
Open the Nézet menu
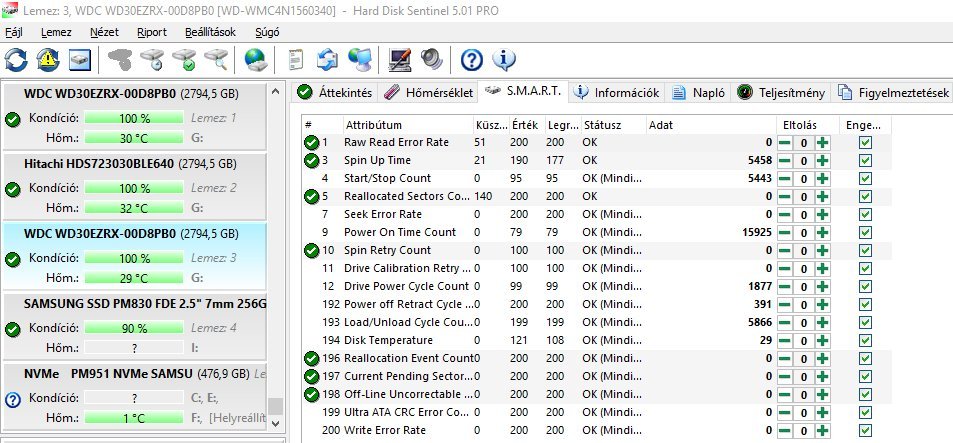click(104, 32)
